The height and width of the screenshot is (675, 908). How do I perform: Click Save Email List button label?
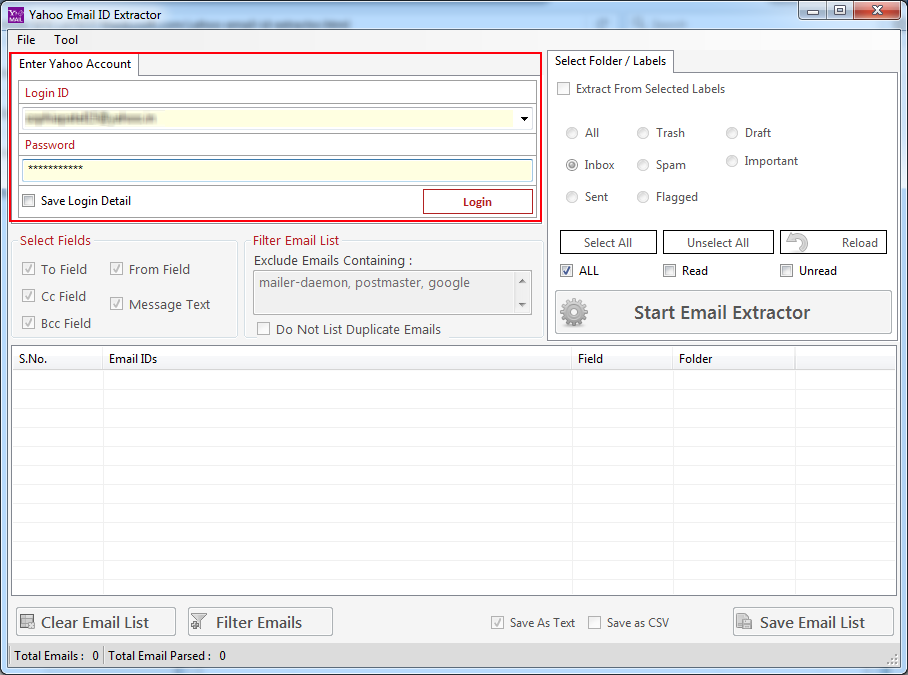812,622
